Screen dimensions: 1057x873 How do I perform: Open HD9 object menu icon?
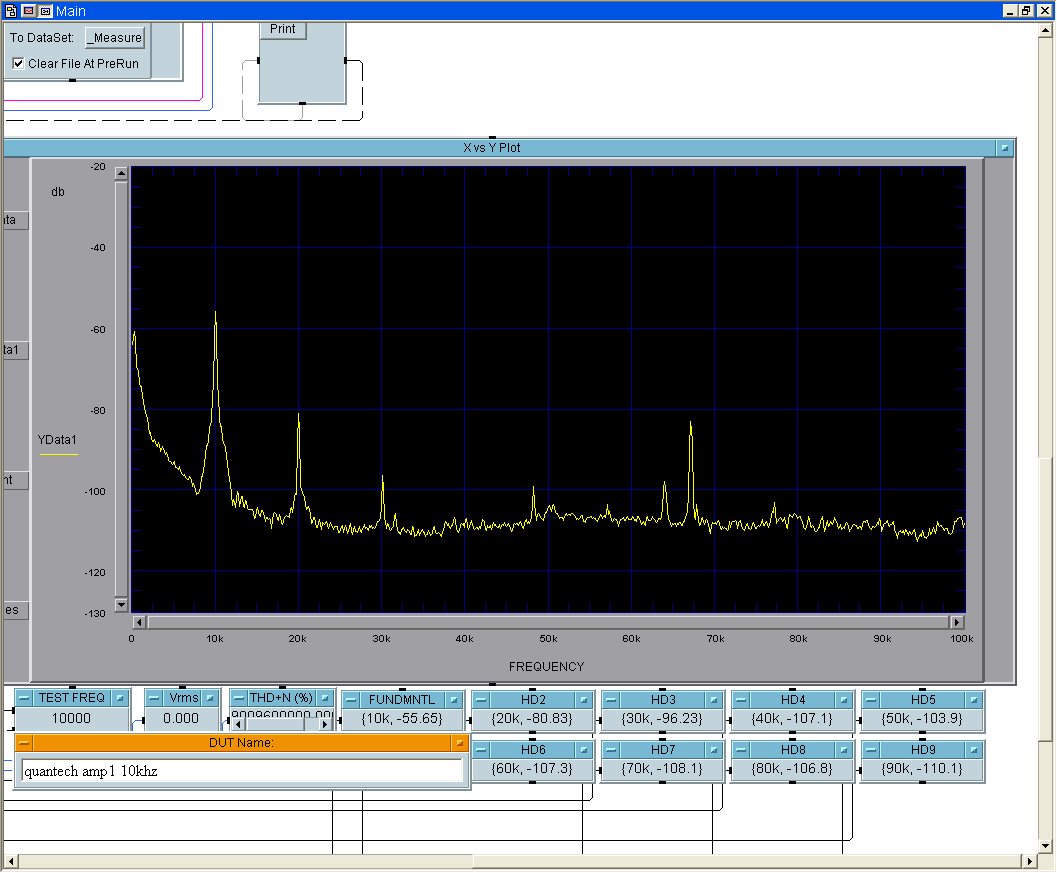(x=974, y=750)
